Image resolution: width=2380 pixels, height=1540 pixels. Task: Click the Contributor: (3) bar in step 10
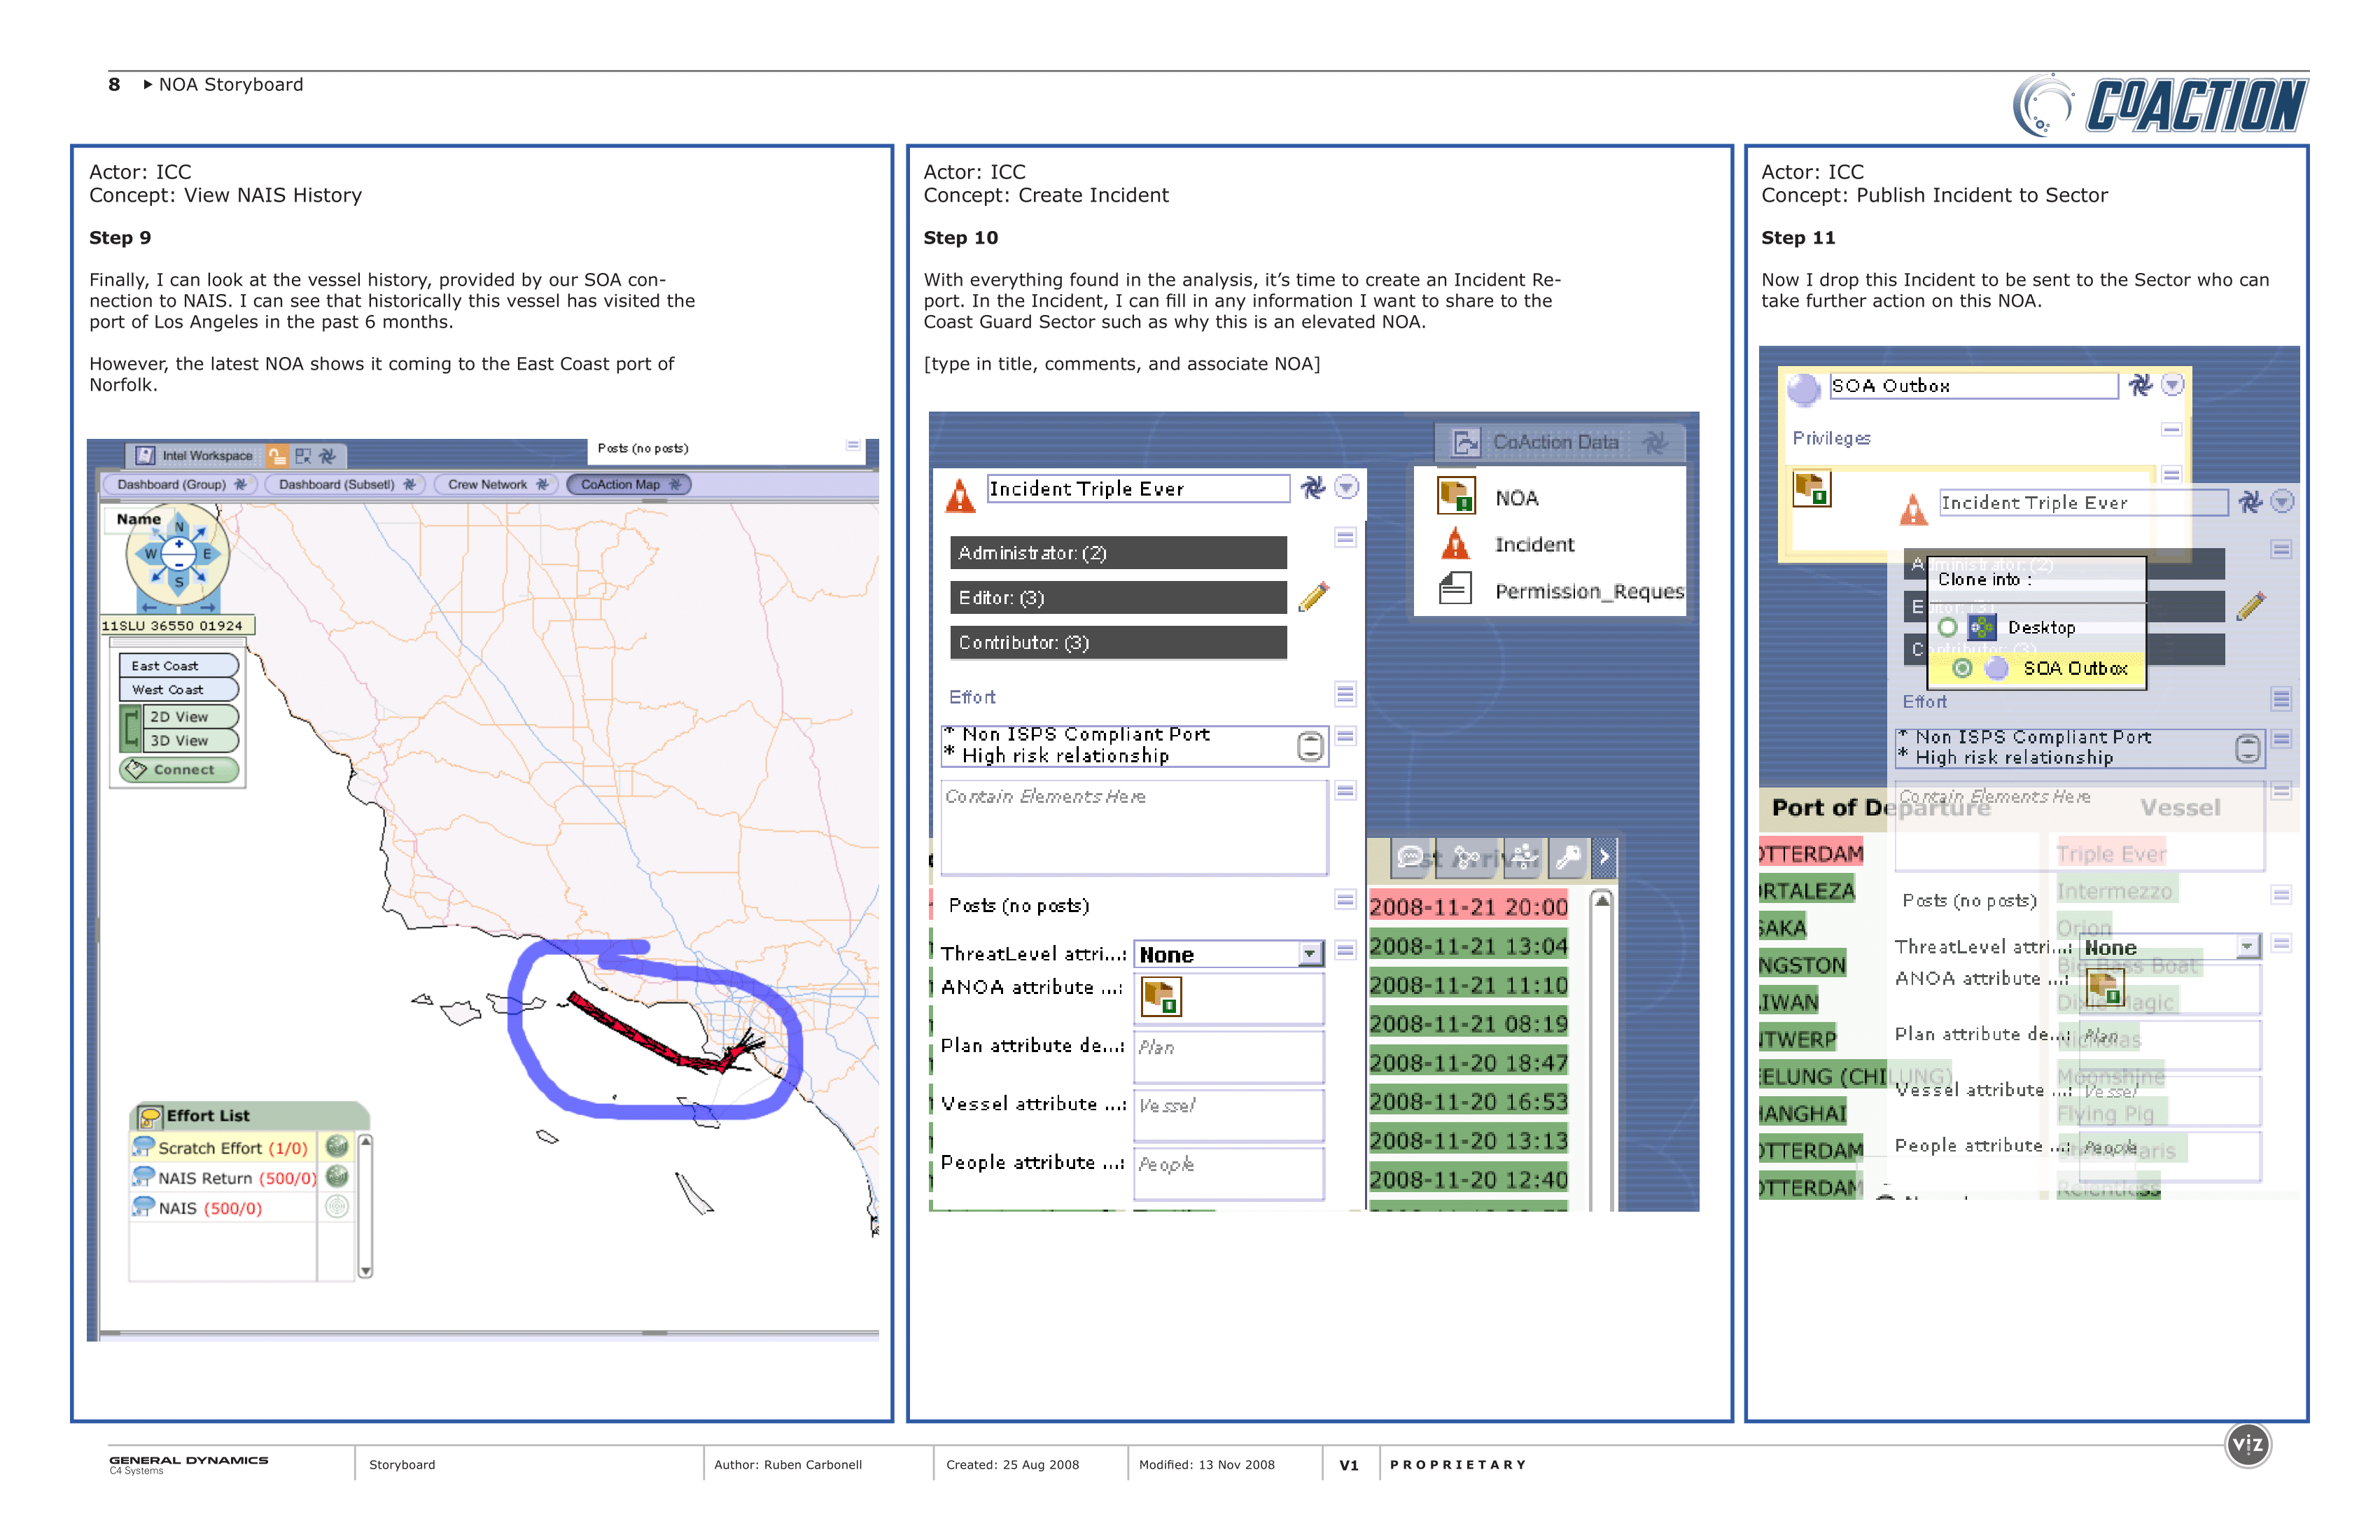[1118, 643]
